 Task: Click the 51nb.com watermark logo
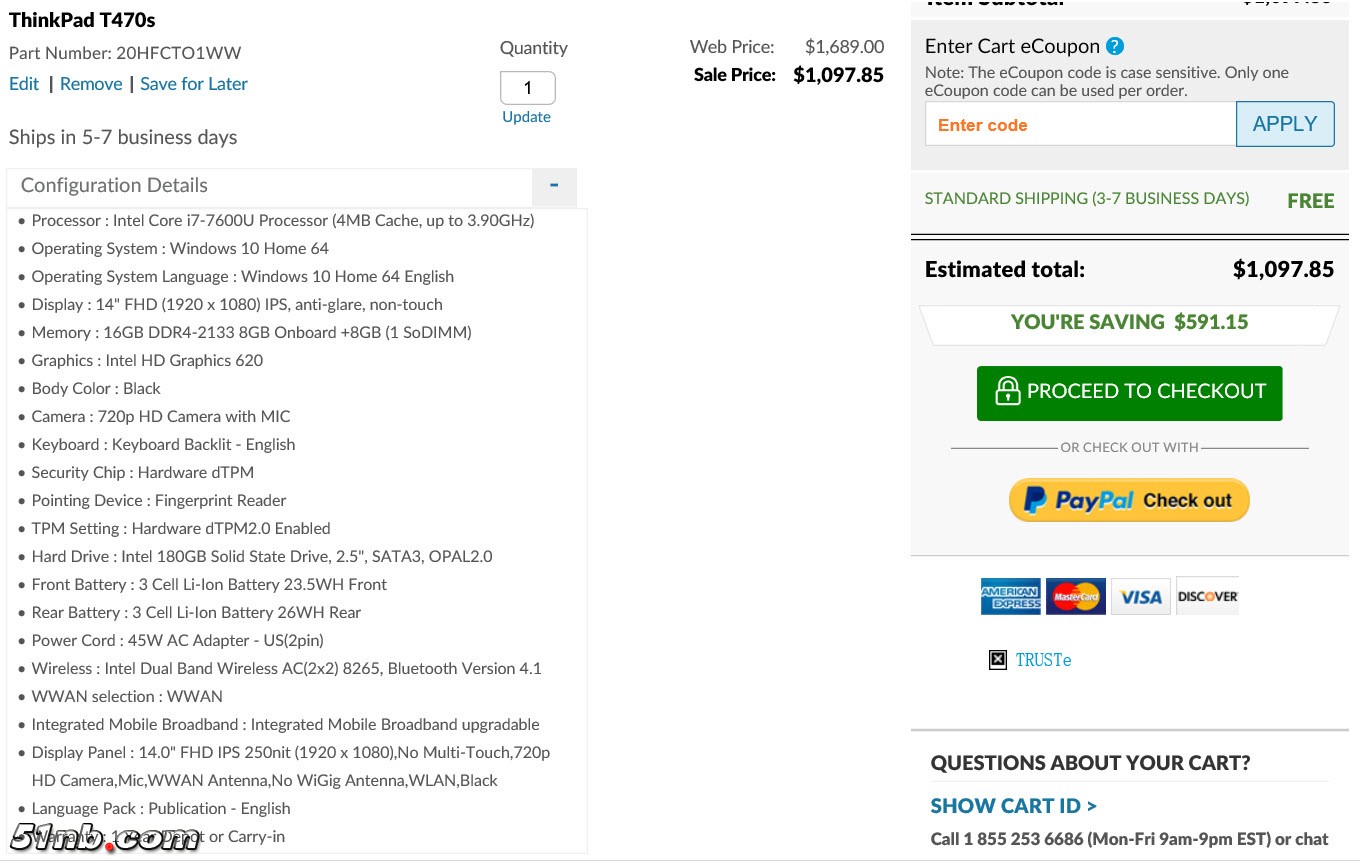(105, 836)
